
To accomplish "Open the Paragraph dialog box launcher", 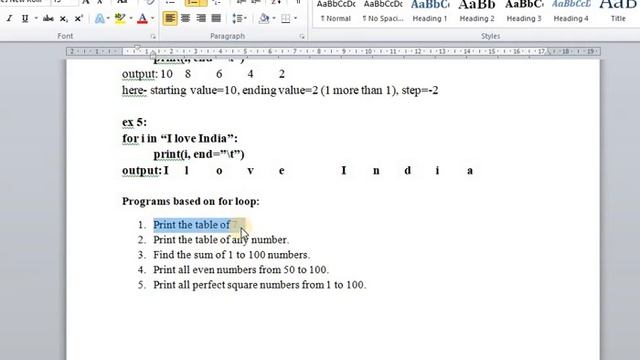I will point(302,37).
